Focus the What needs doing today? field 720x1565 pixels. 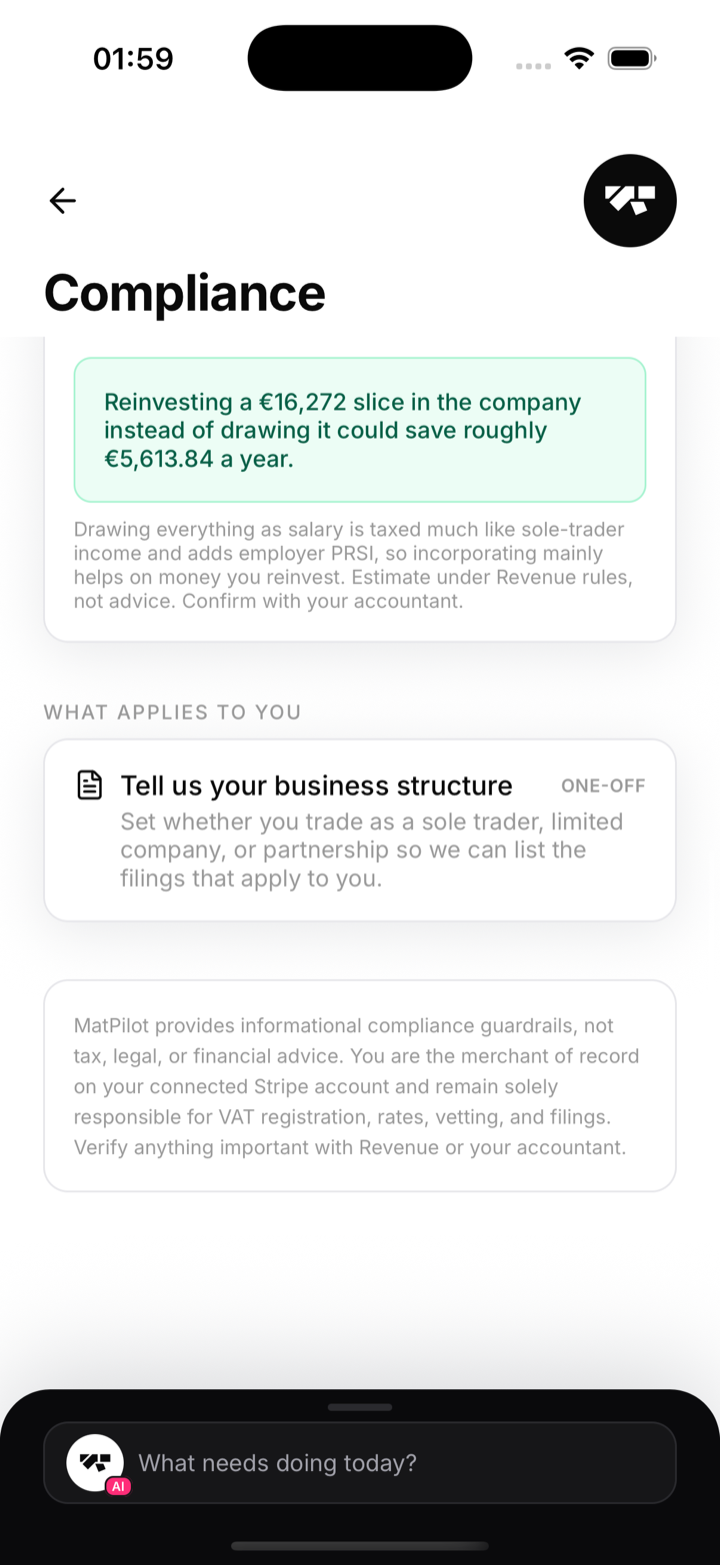(360, 1462)
